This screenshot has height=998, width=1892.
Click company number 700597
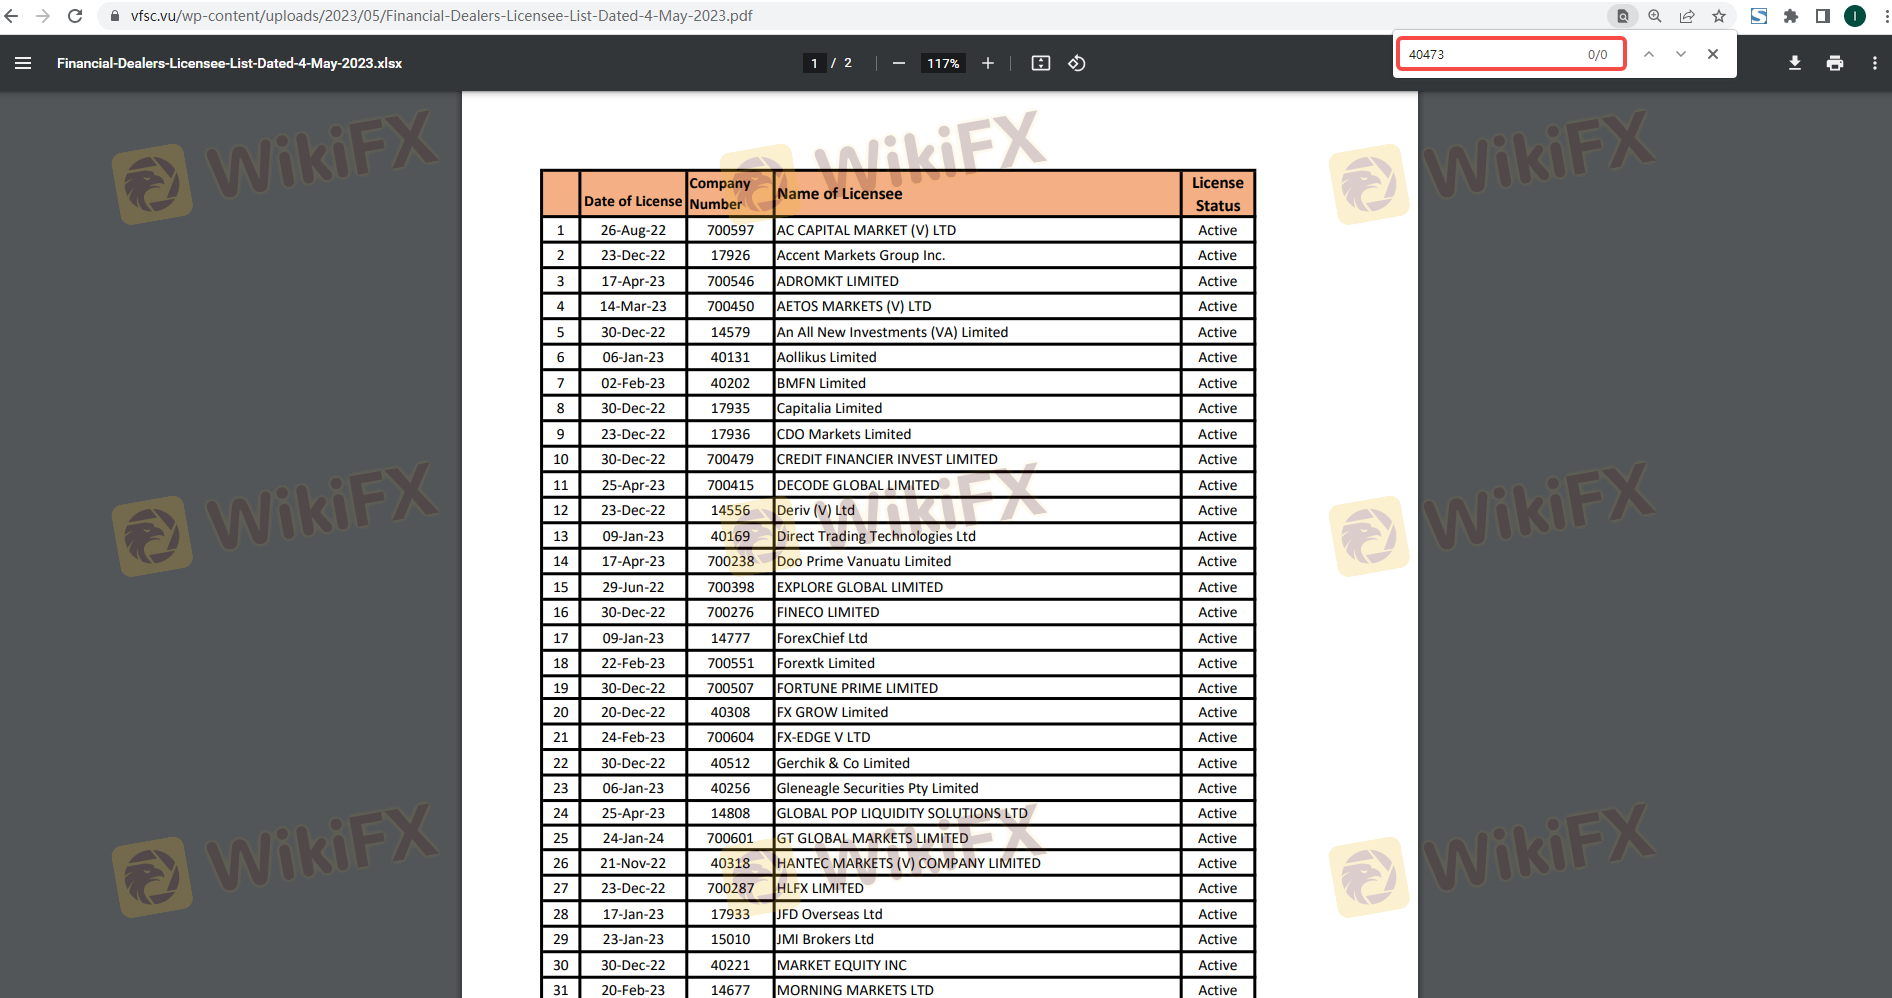(730, 230)
